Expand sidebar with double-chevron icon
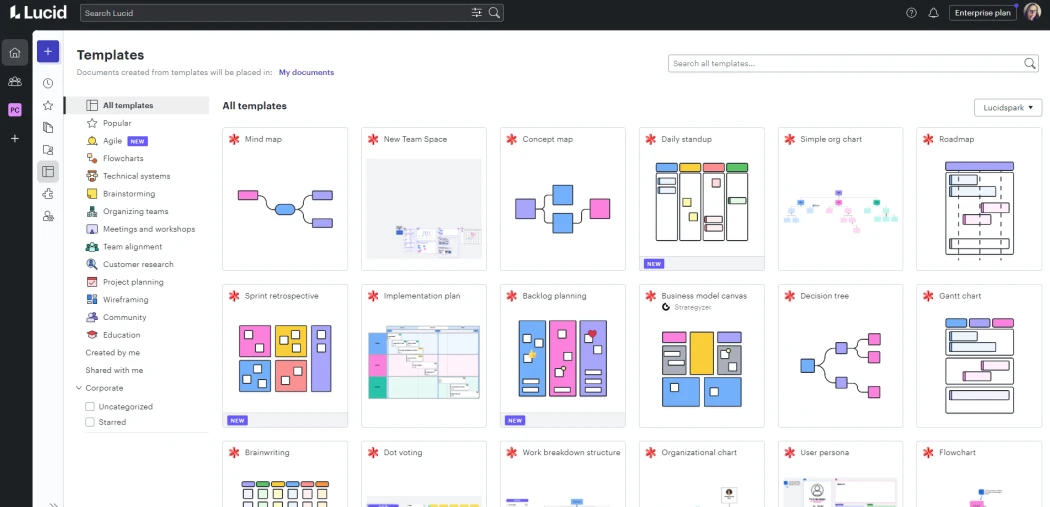This screenshot has height=507, width=1050. click(x=54, y=504)
